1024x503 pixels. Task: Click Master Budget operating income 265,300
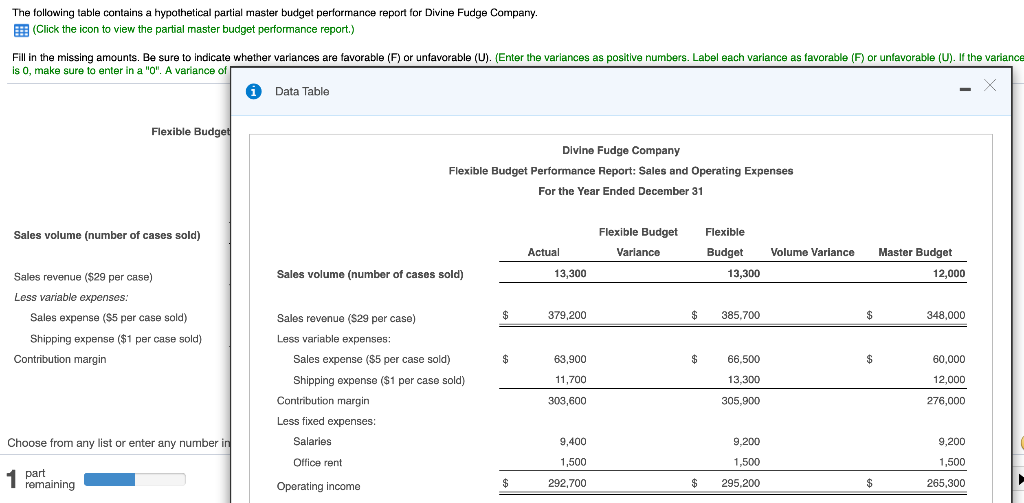point(946,484)
